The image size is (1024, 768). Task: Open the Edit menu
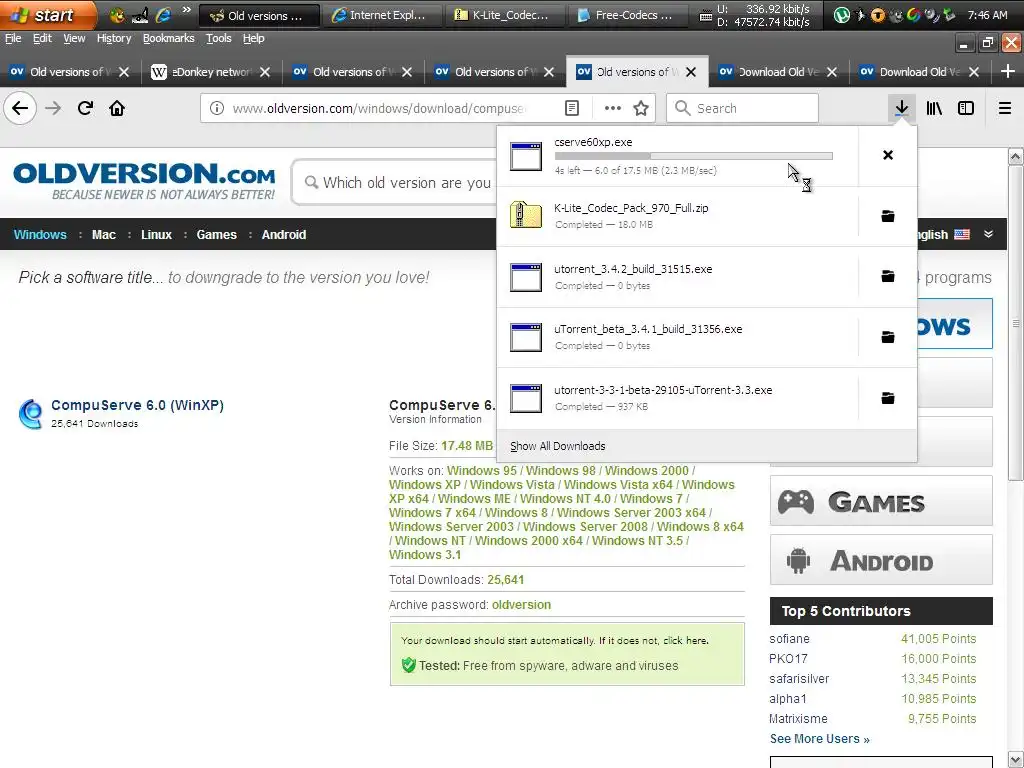point(42,39)
